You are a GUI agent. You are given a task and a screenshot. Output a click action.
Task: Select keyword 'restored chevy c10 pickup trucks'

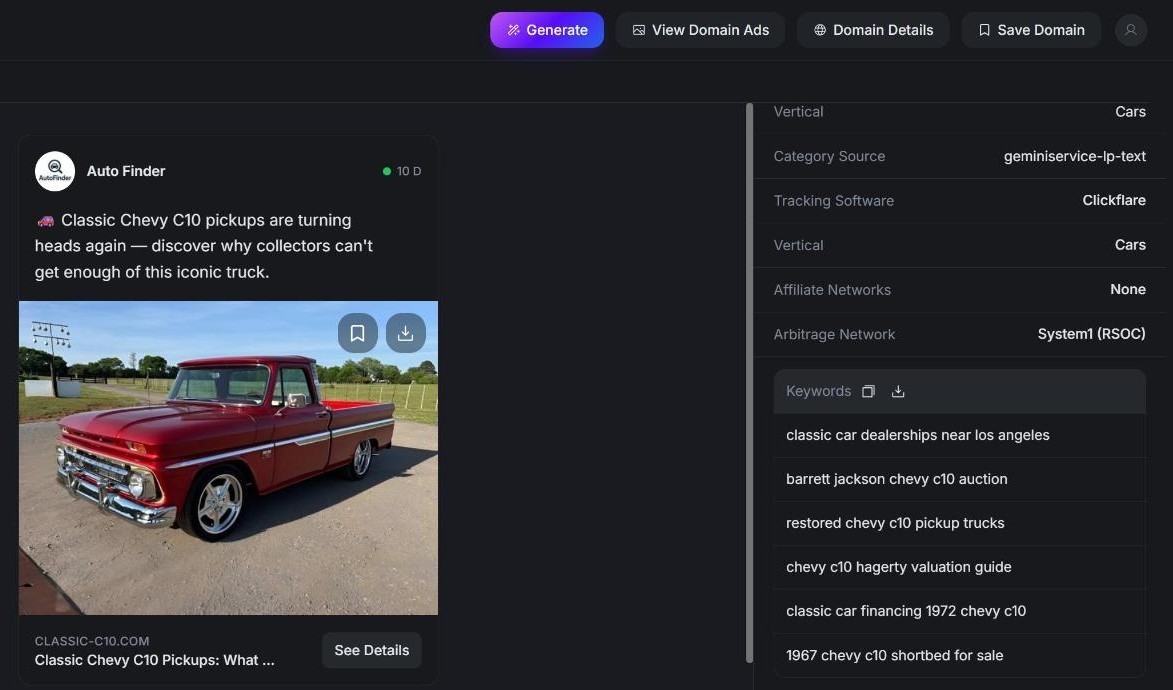(x=959, y=523)
